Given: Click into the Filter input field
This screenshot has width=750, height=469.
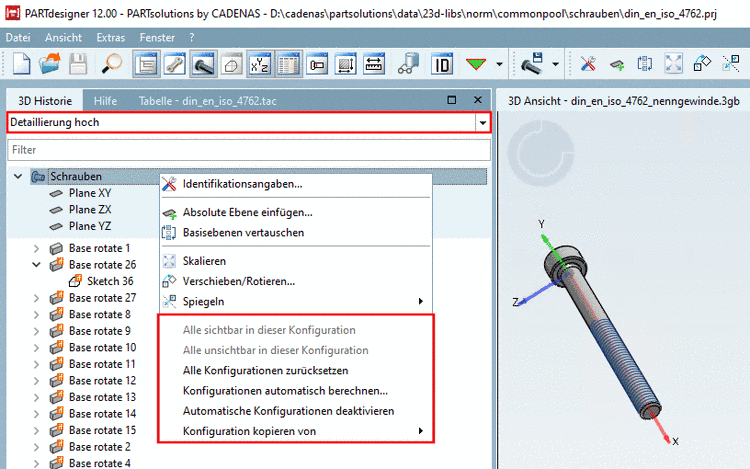Looking at the screenshot, I should pos(249,150).
